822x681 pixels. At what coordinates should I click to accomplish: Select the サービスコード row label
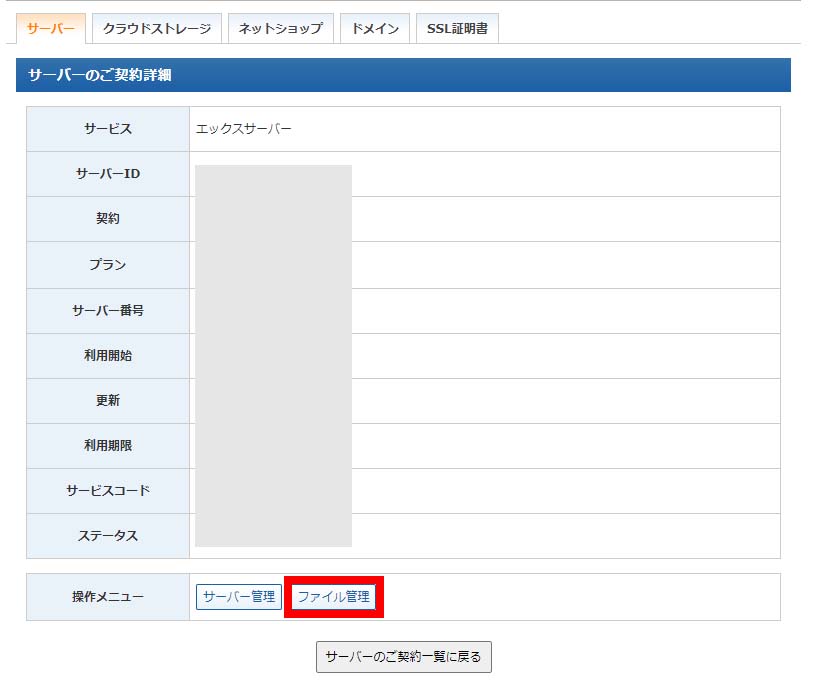tap(108, 491)
